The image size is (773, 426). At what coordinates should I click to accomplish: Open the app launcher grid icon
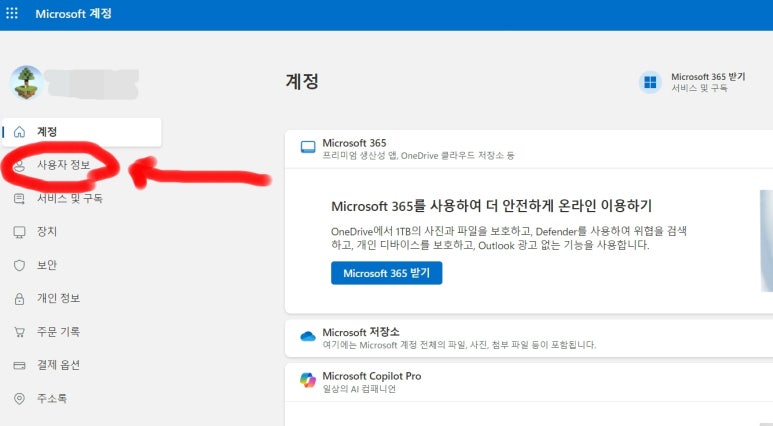click(x=12, y=13)
